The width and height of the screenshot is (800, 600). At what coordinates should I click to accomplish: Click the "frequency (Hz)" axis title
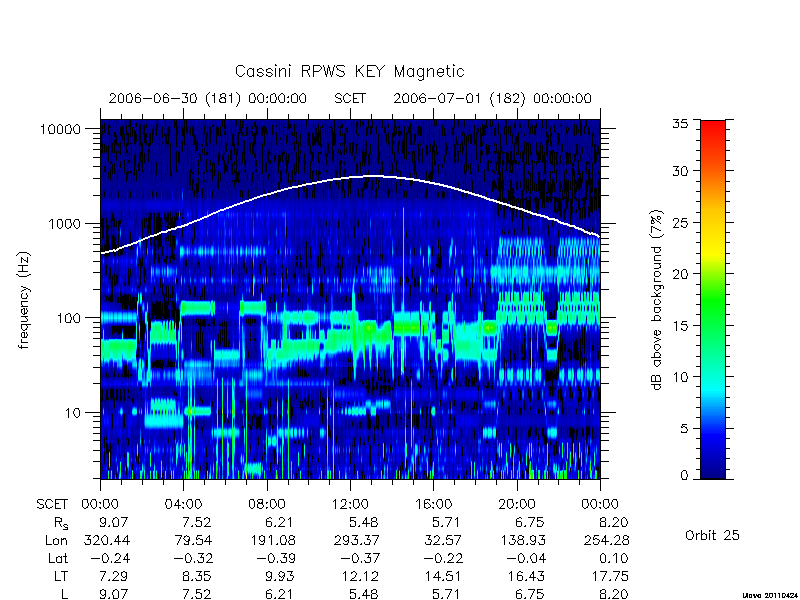tap(24, 300)
